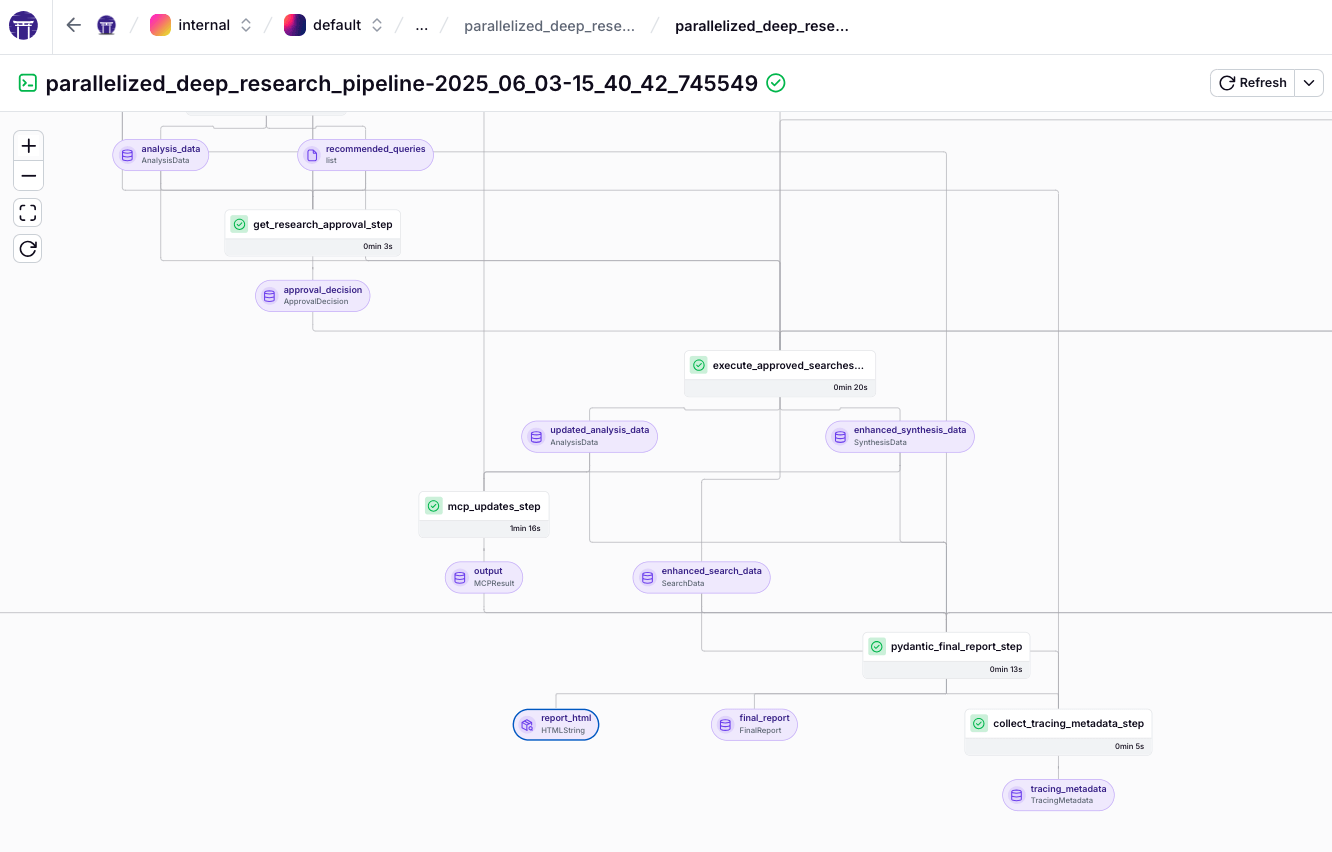The height and width of the screenshot is (852, 1332).
Task: Open dropdown arrow next to Refresh
Action: [x=1309, y=83]
